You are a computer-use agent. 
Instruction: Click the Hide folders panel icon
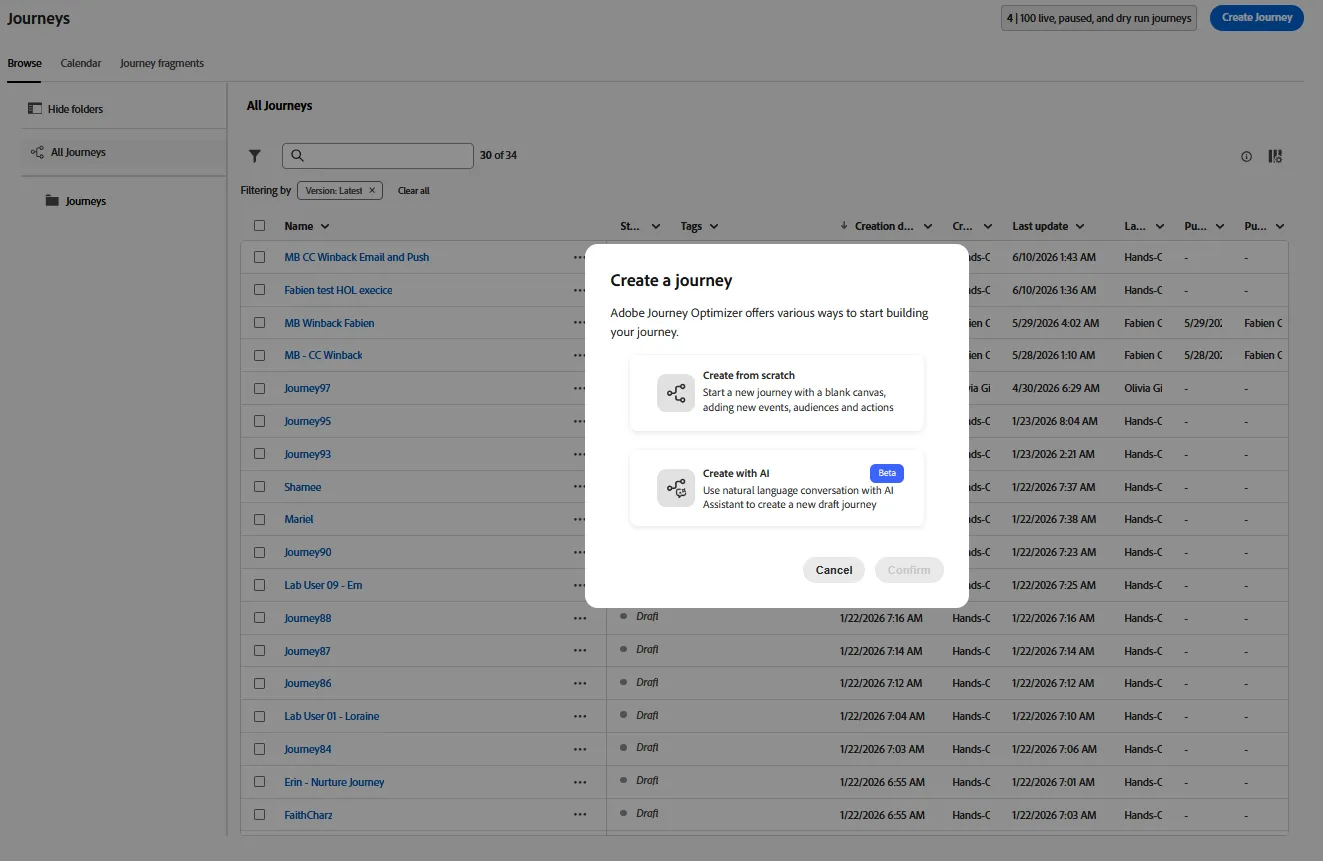coord(35,108)
